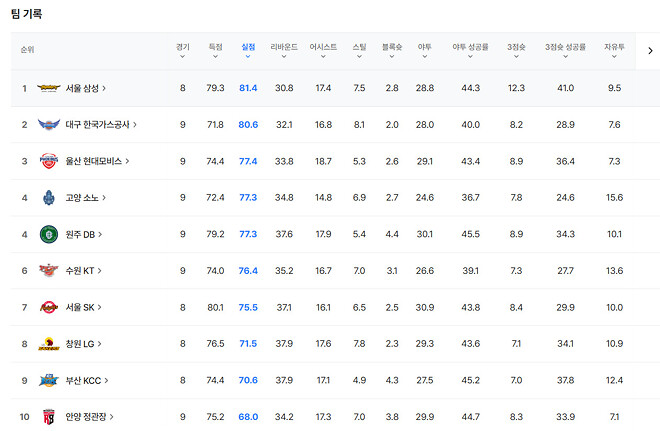Viewport: 660px width, 431px height.
Task: Select 부산 KCC 3점슛 성공률 value 37.8
Action: pos(565,380)
